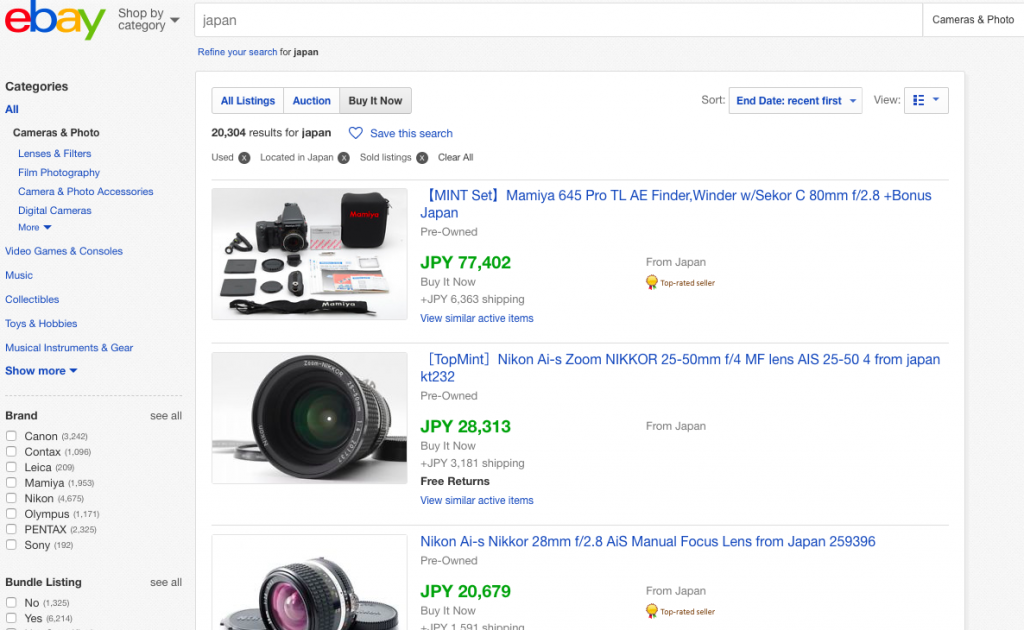Viewport: 1024px width, 630px height.
Task: Open Musical Instruments & Gear category
Action: coord(69,347)
